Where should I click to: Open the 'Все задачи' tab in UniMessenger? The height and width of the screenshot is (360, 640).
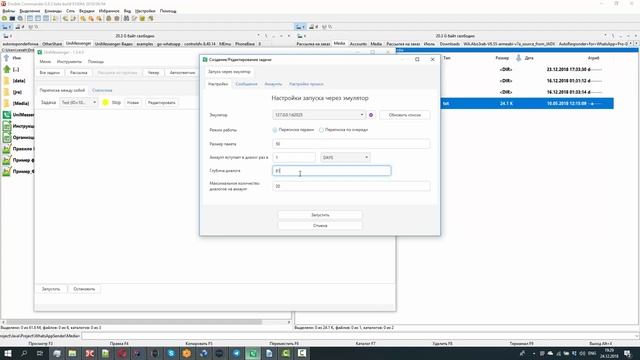[50, 73]
